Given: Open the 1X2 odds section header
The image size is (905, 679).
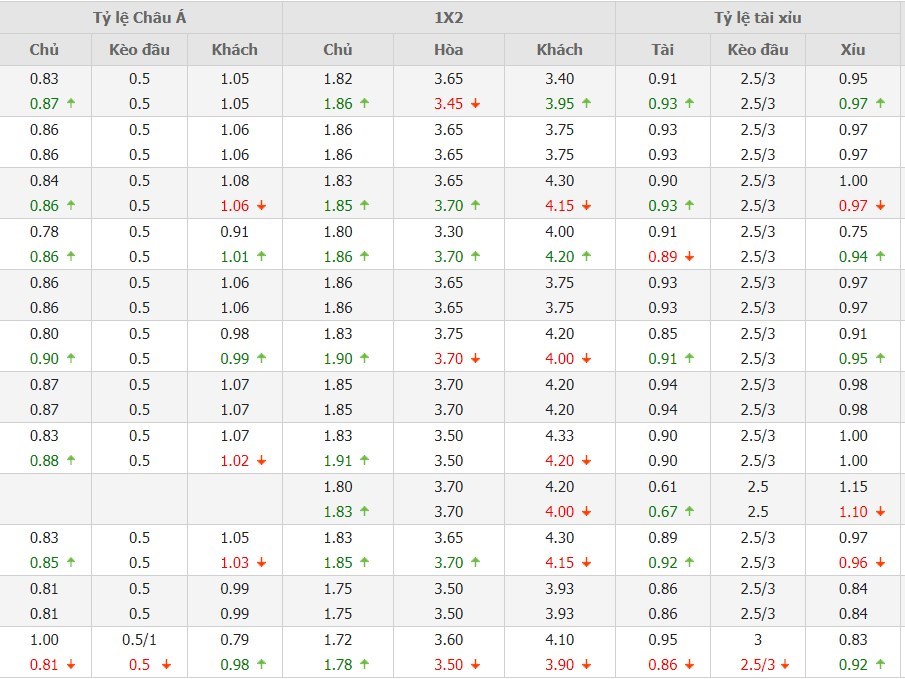Looking at the screenshot, I should click(448, 17).
